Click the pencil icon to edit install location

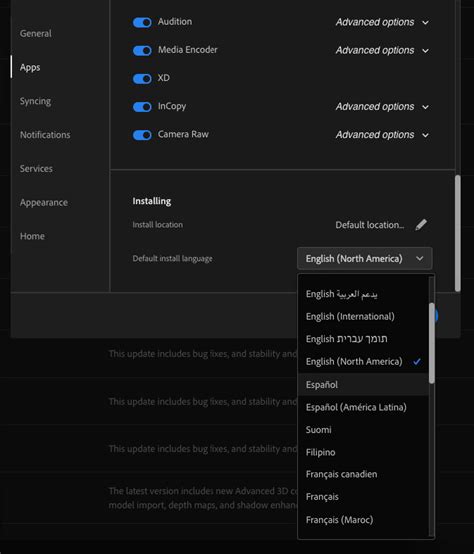(421, 225)
